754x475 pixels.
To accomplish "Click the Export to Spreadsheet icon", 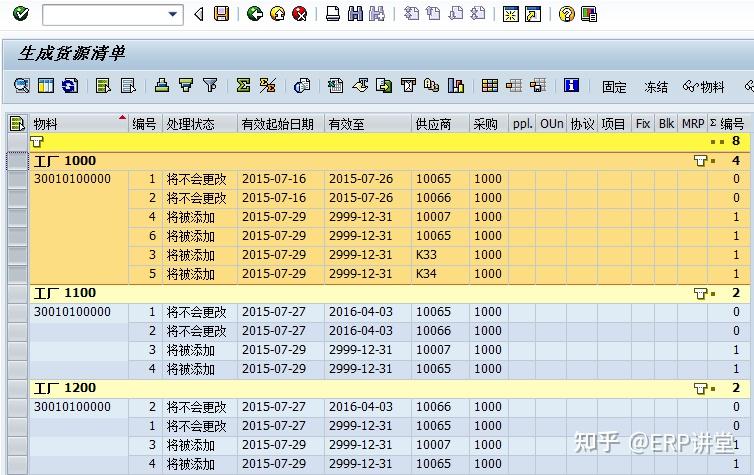I will click(335, 86).
